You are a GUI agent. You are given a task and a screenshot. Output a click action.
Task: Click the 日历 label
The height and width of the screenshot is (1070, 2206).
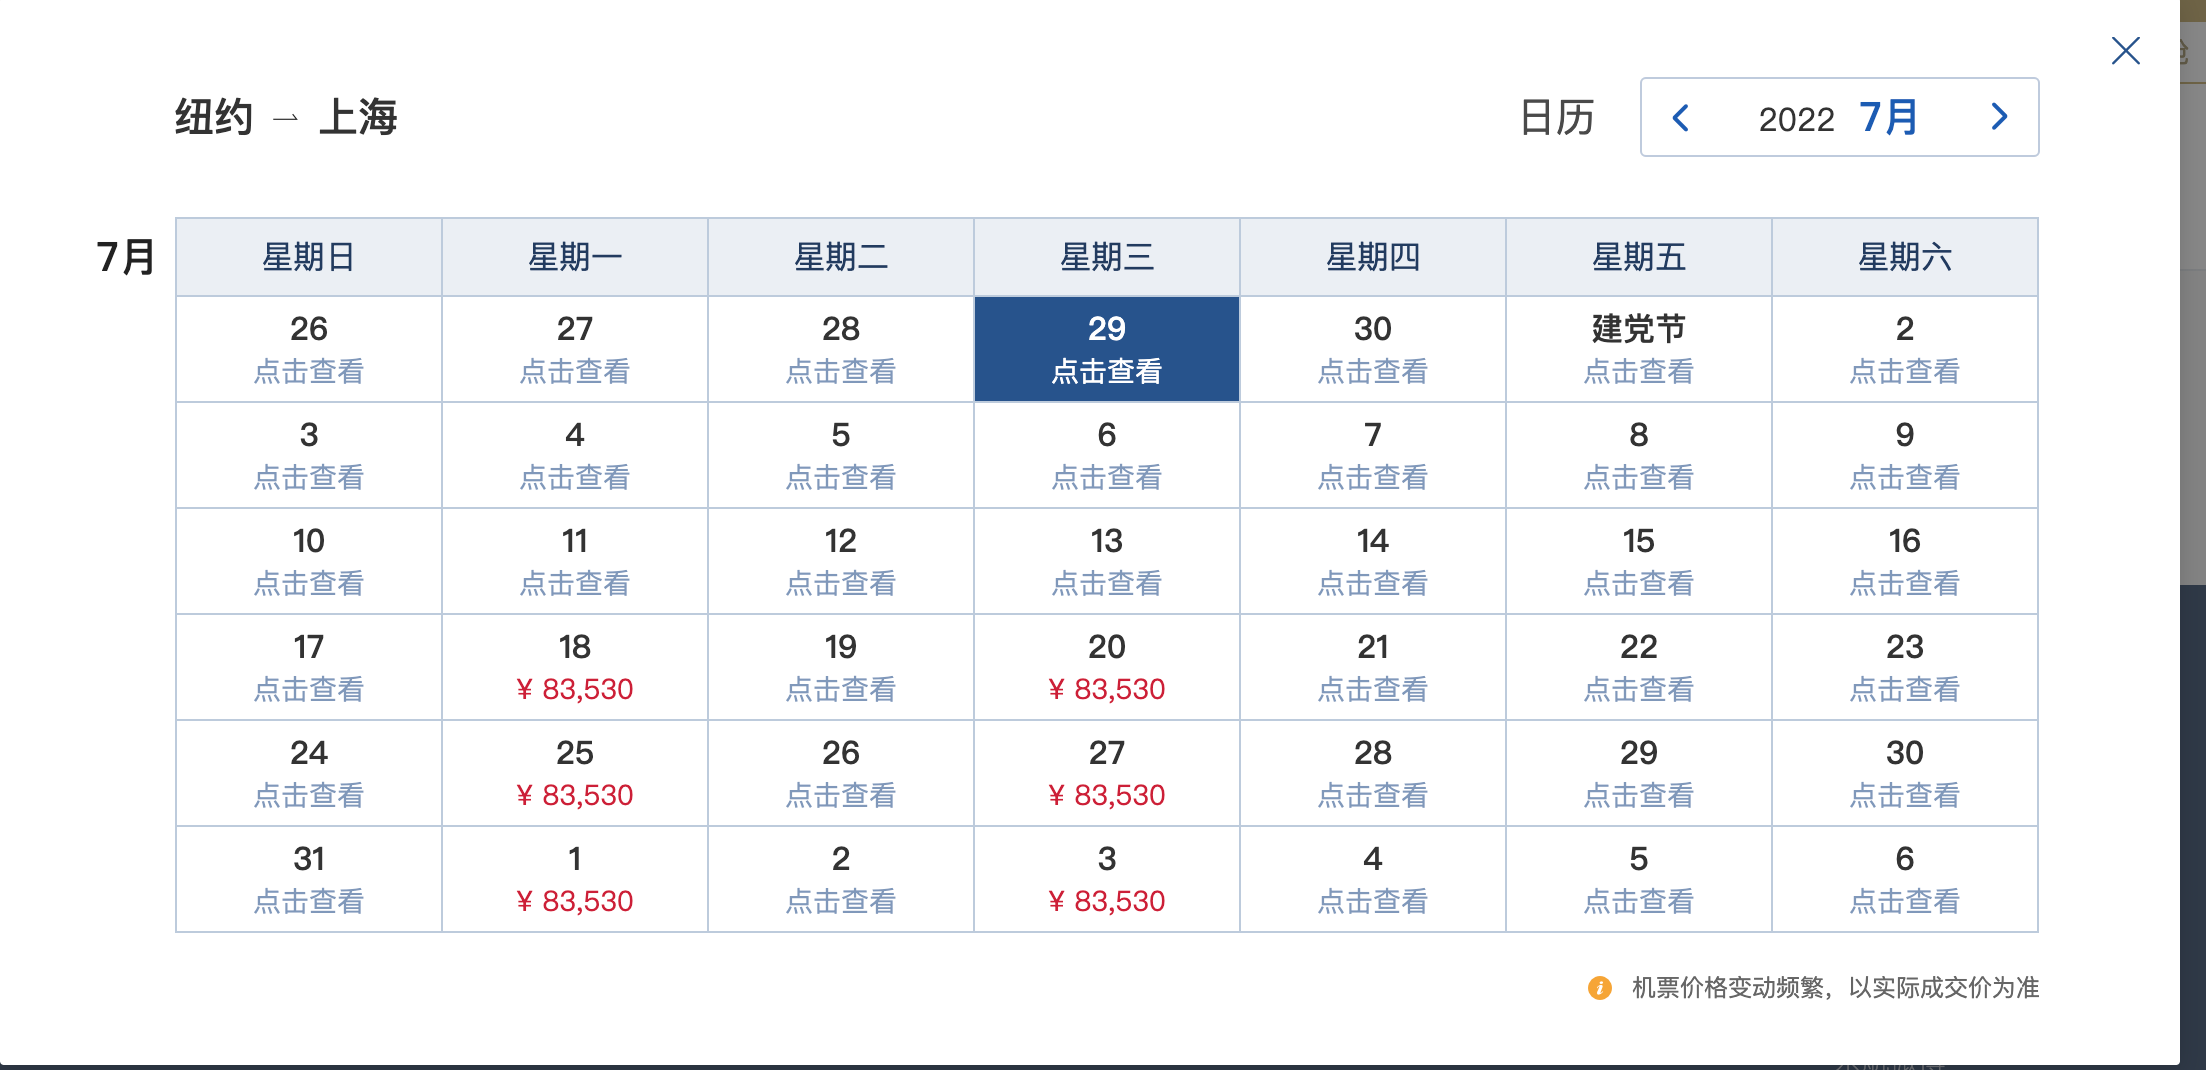(x=1556, y=117)
